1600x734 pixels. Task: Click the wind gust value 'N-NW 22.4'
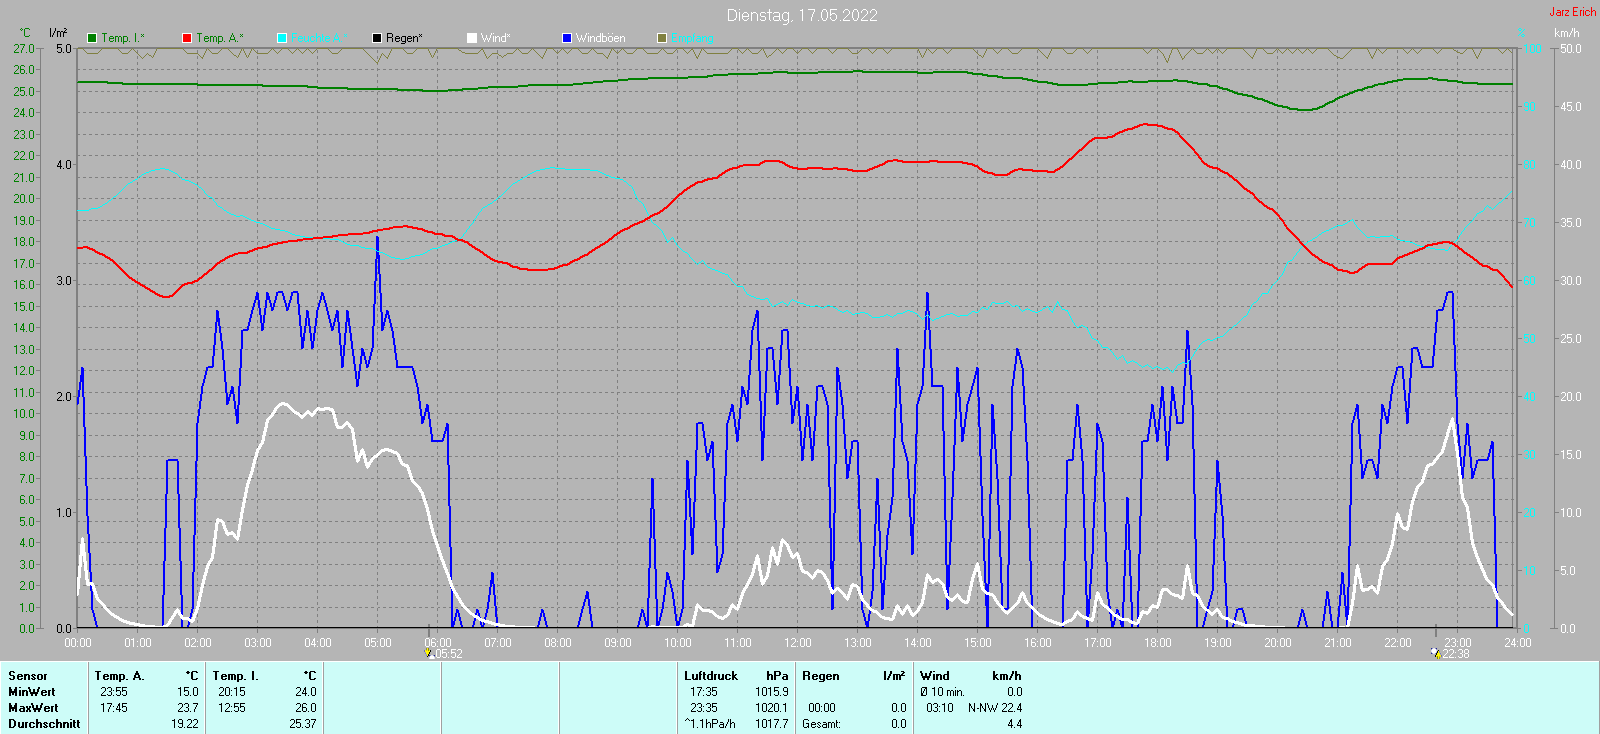[995, 708]
